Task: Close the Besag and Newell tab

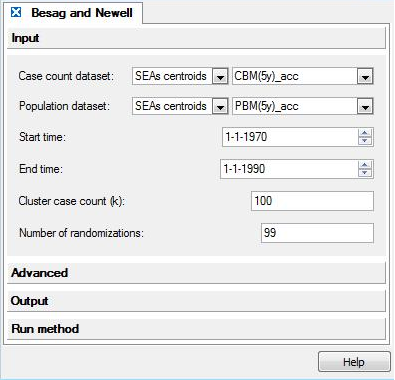Action: (16, 12)
